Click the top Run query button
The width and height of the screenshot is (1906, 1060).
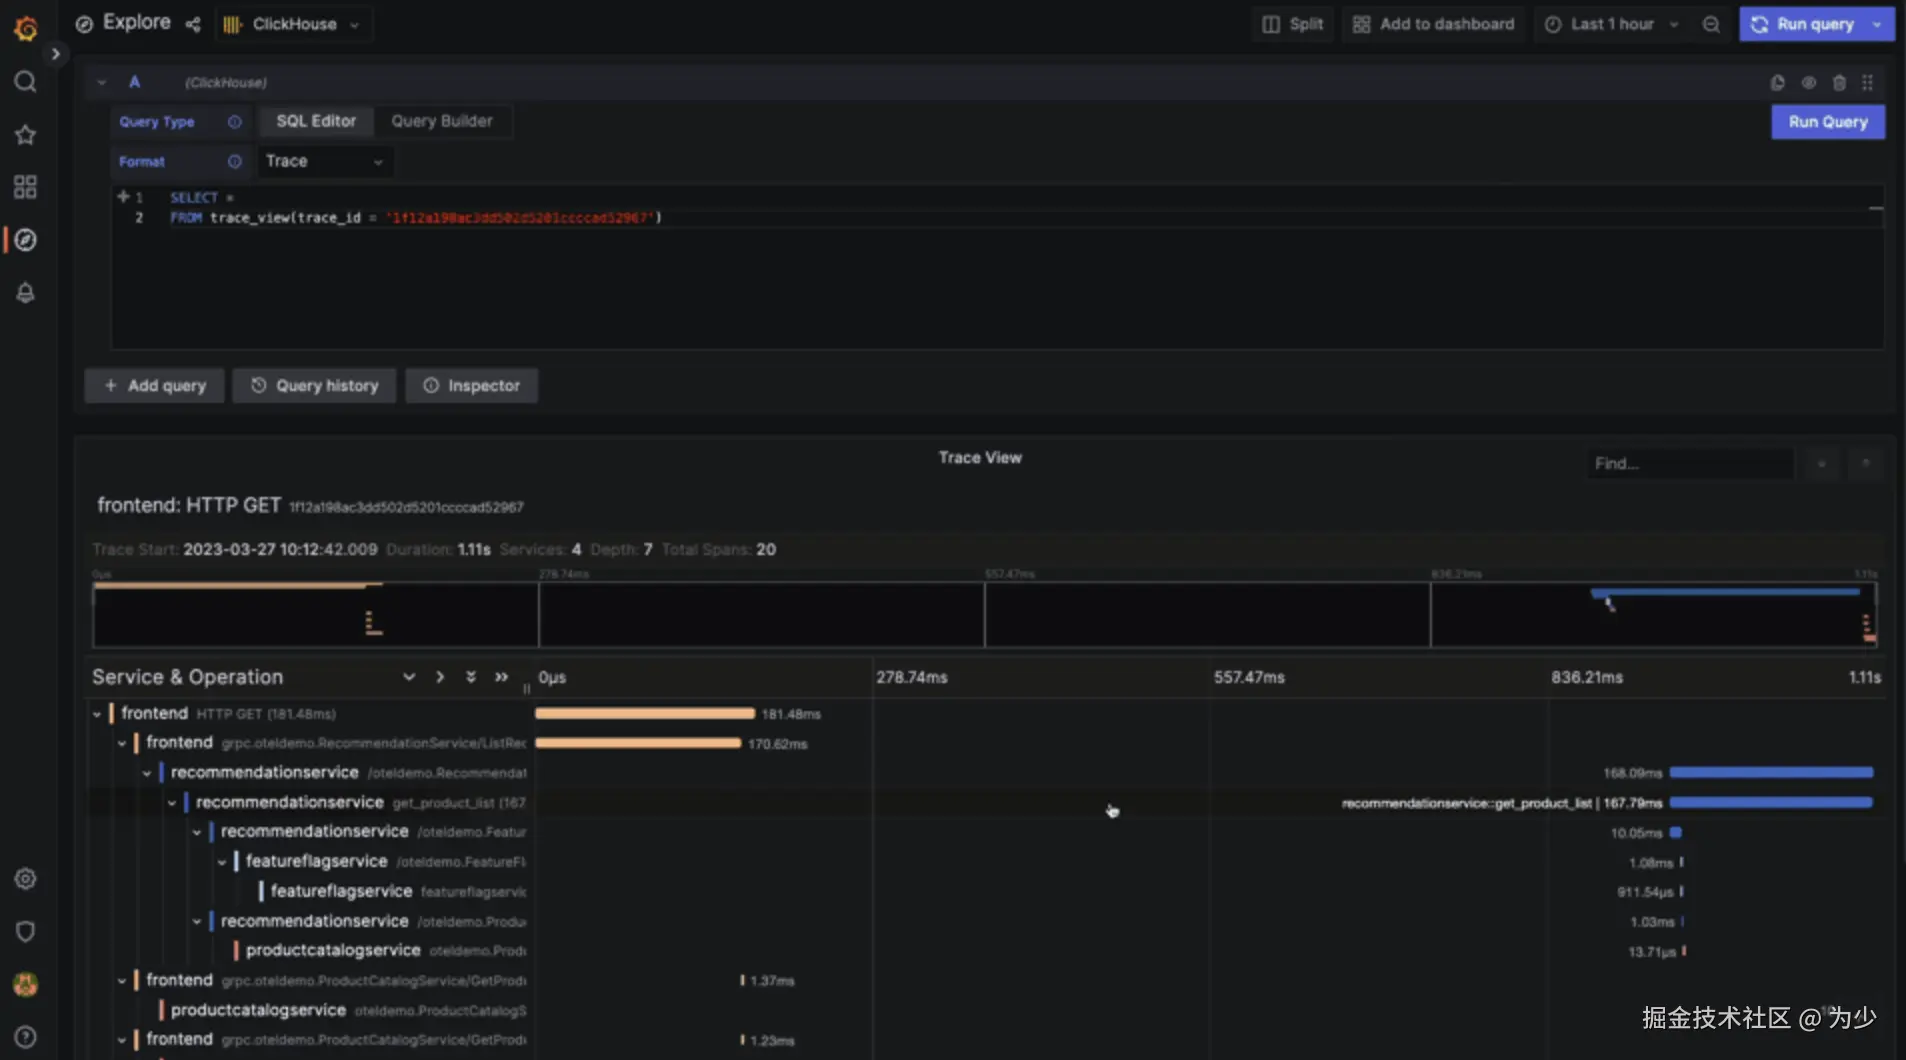[1803, 24]
